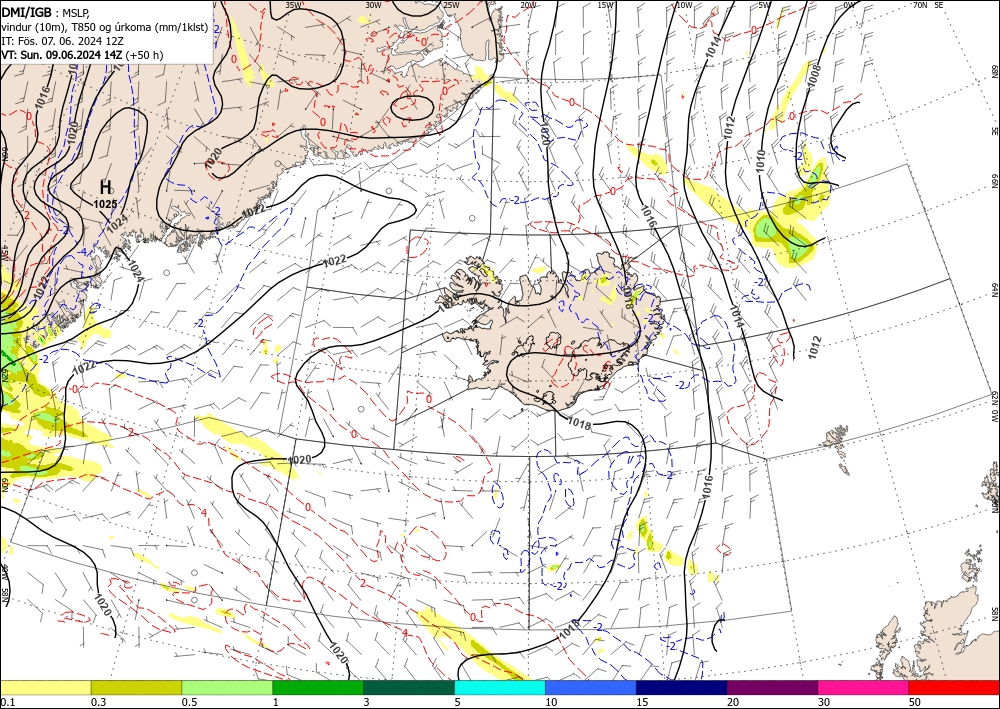Select the green 1 mm legend swatch
The height and width of the screenshot is (709, 1000).
pyautogui.click(x=318, y=687)
